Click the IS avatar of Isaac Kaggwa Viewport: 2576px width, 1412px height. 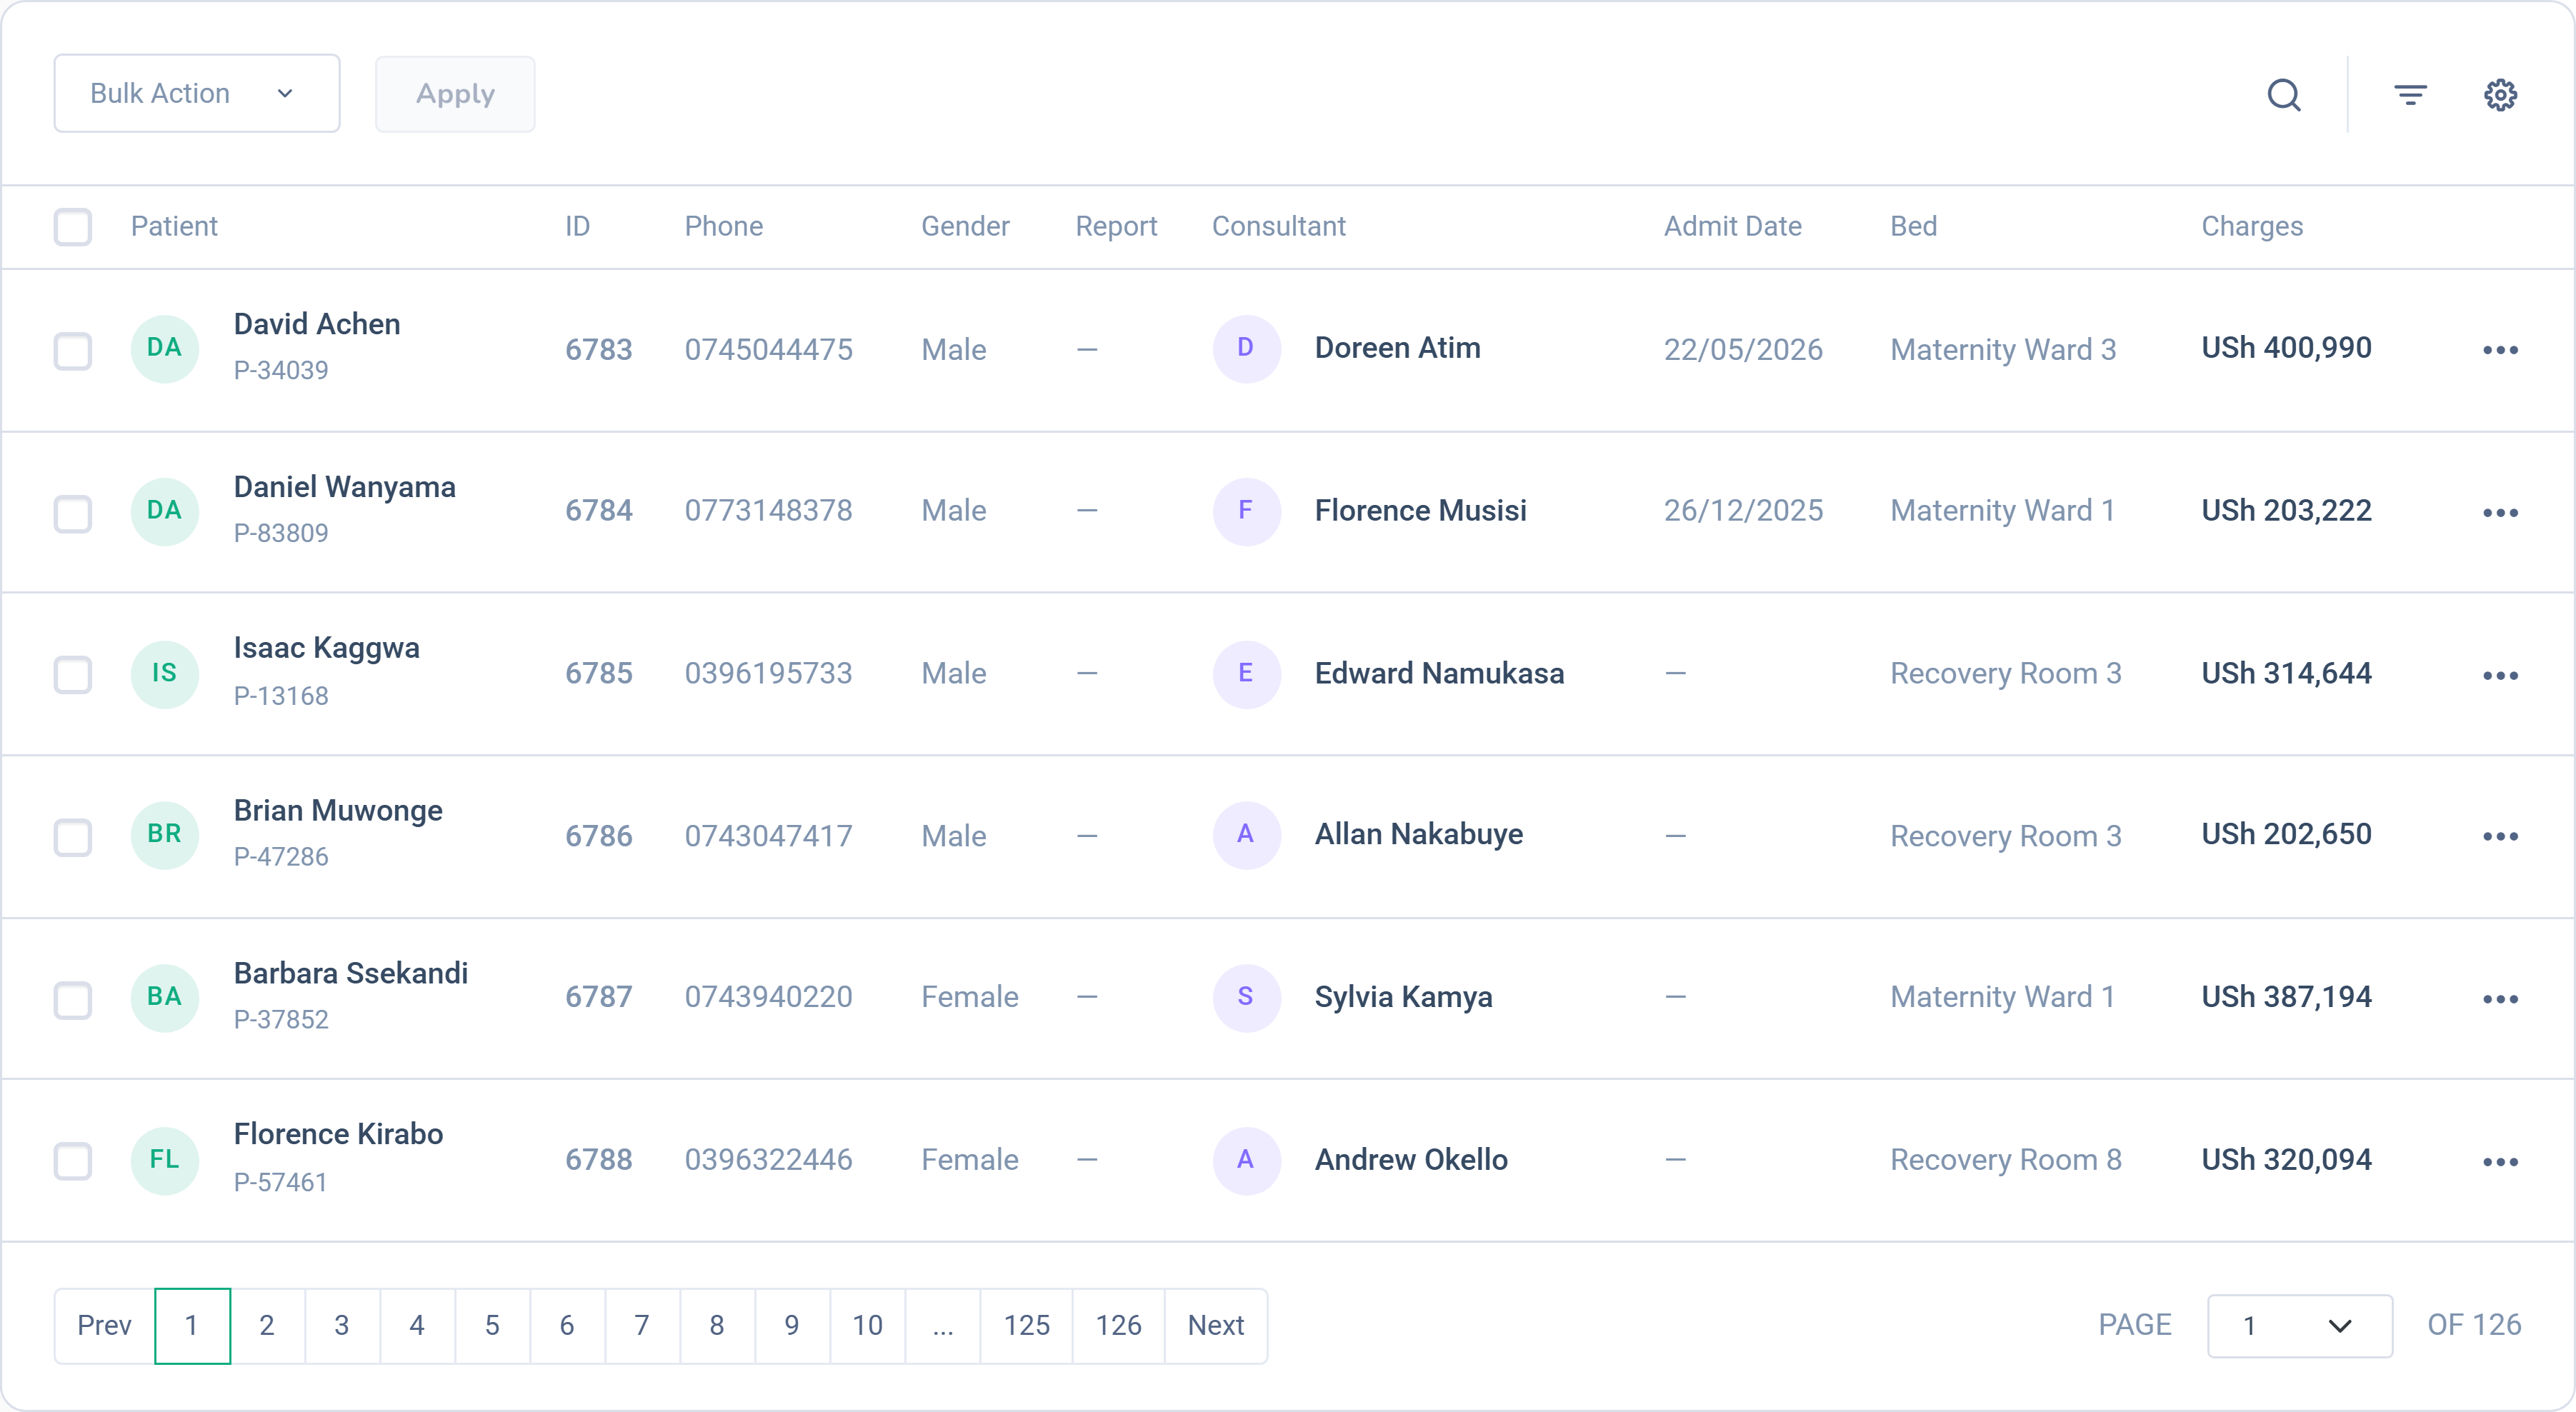click(165, 674)
